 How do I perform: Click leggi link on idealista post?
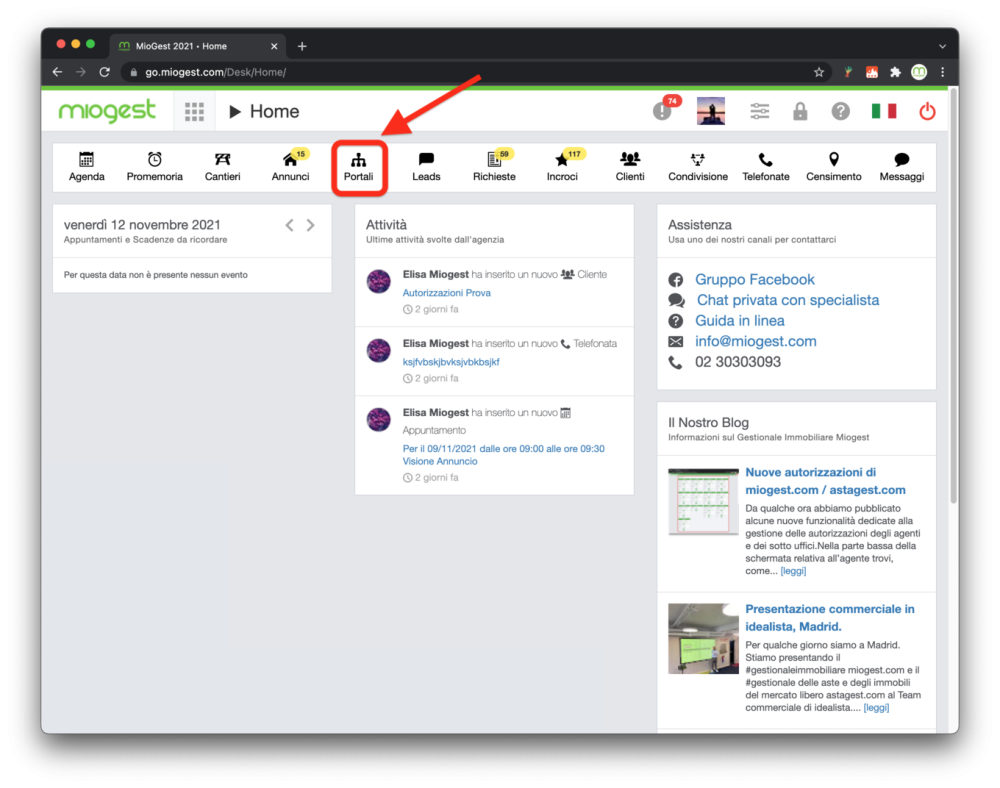876,707
